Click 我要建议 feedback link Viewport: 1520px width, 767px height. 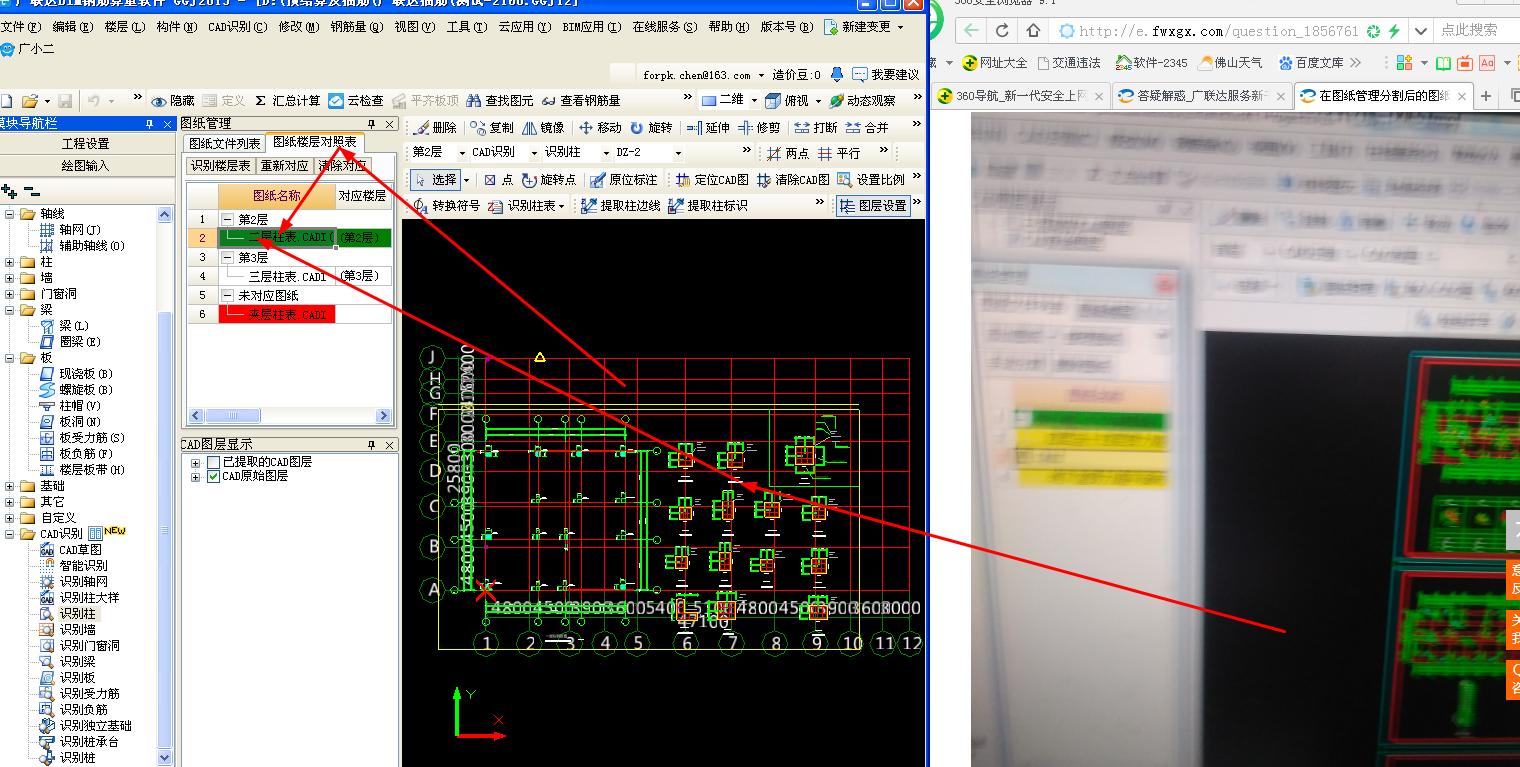pyautogui.click(x=885, y=75)
